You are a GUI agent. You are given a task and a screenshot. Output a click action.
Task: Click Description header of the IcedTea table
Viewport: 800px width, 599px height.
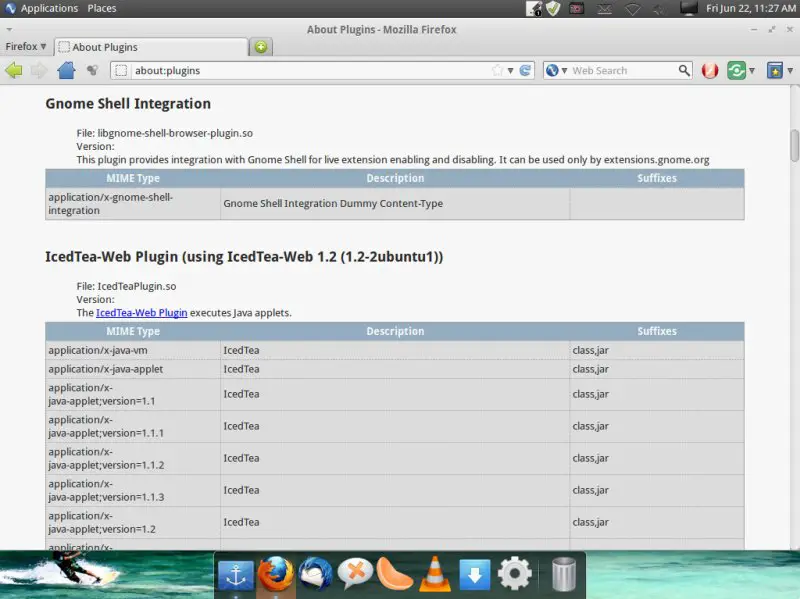tap(395, 331)
